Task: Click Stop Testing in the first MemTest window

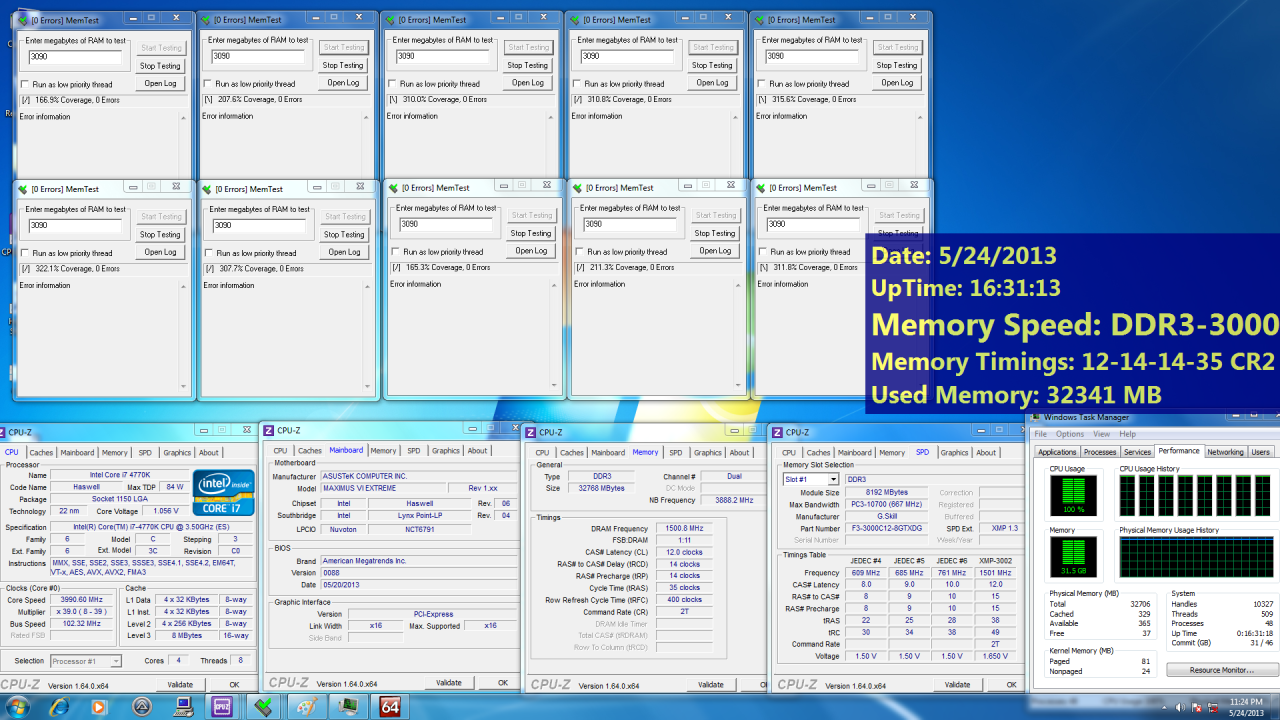Action: point(160,65)
